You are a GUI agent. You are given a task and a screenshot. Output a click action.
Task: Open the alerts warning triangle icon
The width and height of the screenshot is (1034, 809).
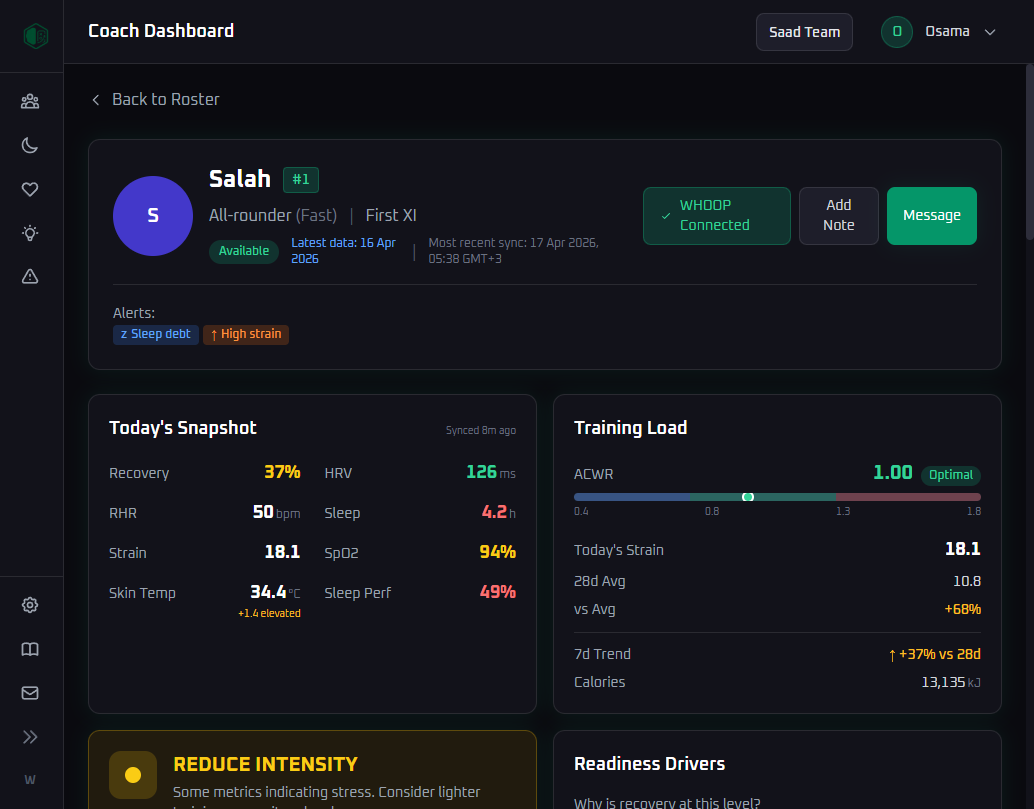[x=30, y=277]
